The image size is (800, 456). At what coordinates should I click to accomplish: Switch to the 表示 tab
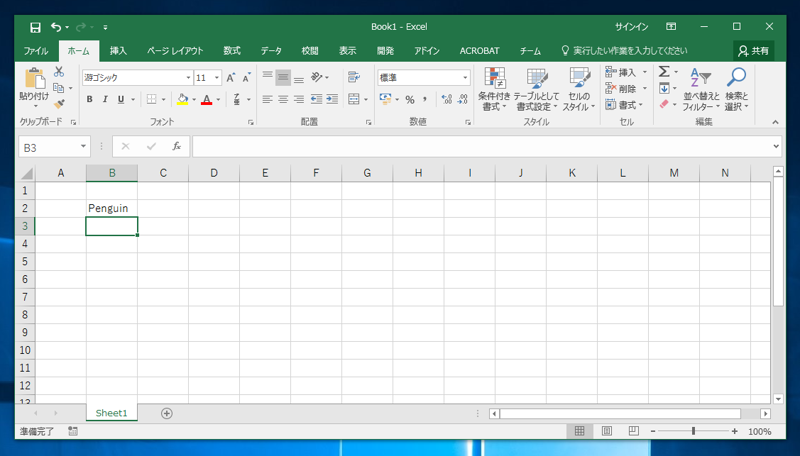[x=347, y=50]
